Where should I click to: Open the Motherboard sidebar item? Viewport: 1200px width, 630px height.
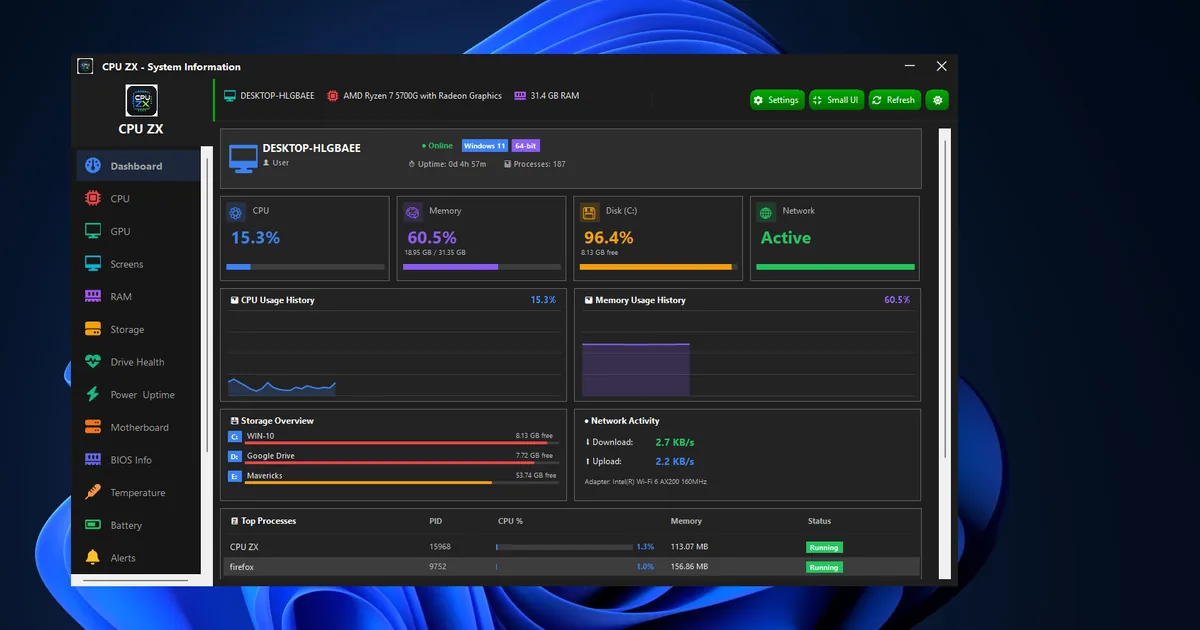pos(139,427)
